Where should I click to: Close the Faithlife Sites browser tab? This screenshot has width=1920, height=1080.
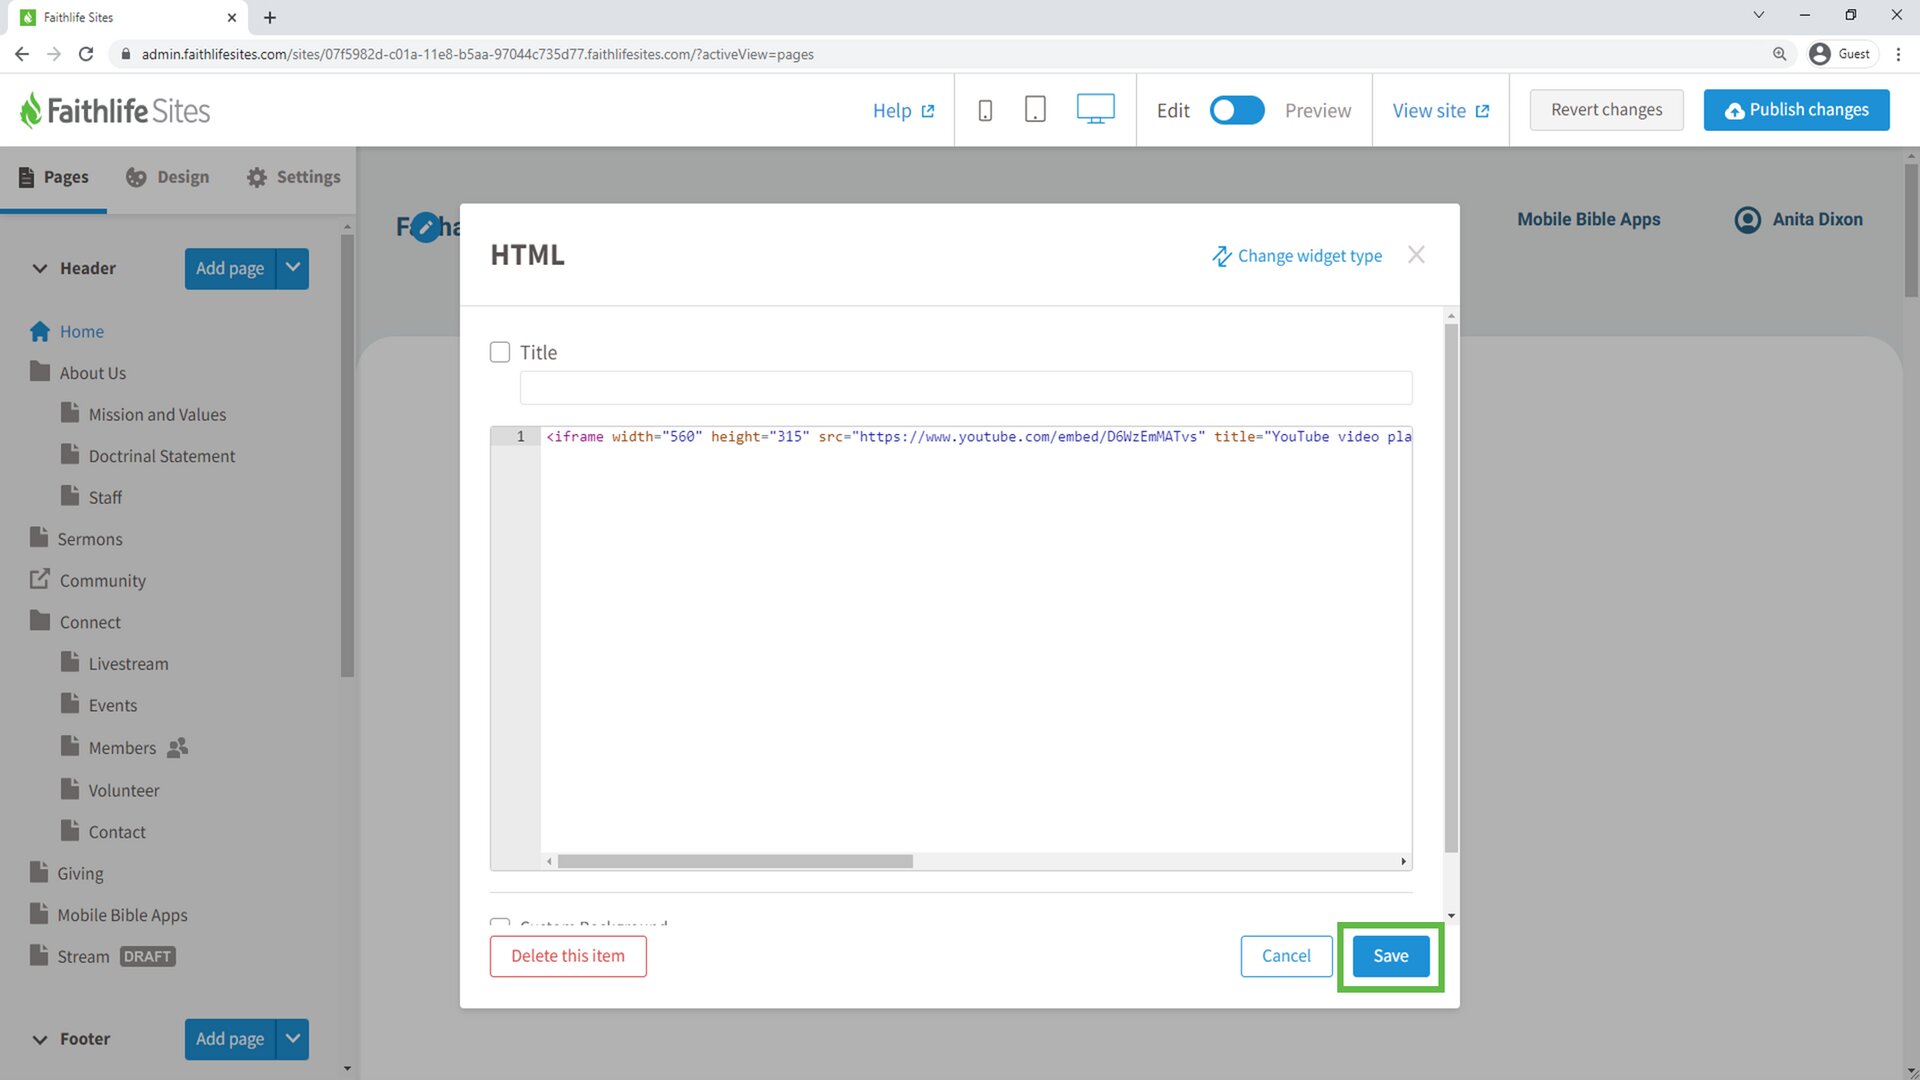231,17
